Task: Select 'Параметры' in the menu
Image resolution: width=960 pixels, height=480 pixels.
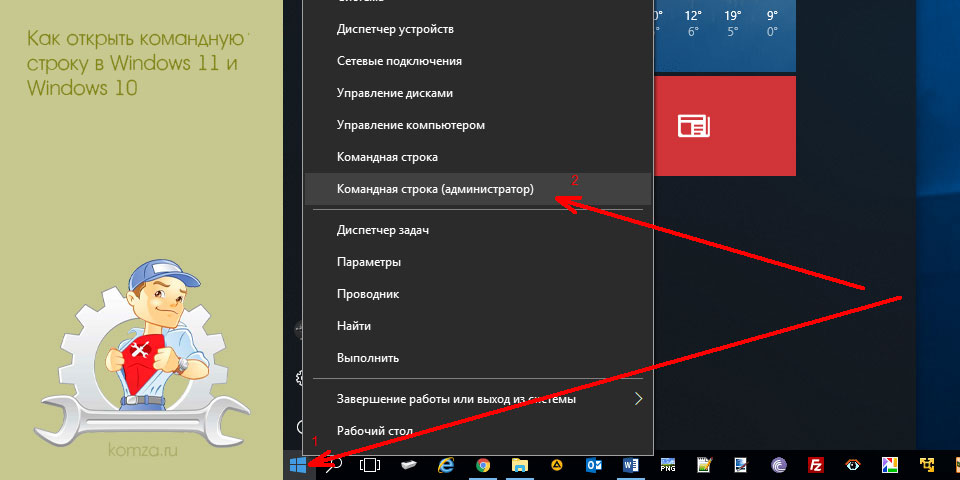Action: 478,262
